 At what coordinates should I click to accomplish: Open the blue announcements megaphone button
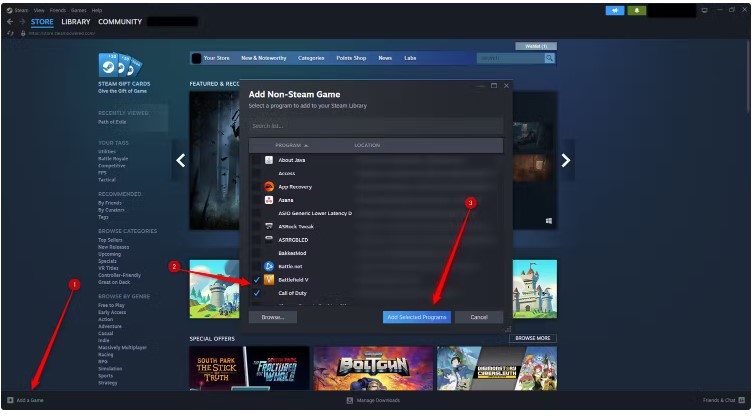click(x=614, y=10)
